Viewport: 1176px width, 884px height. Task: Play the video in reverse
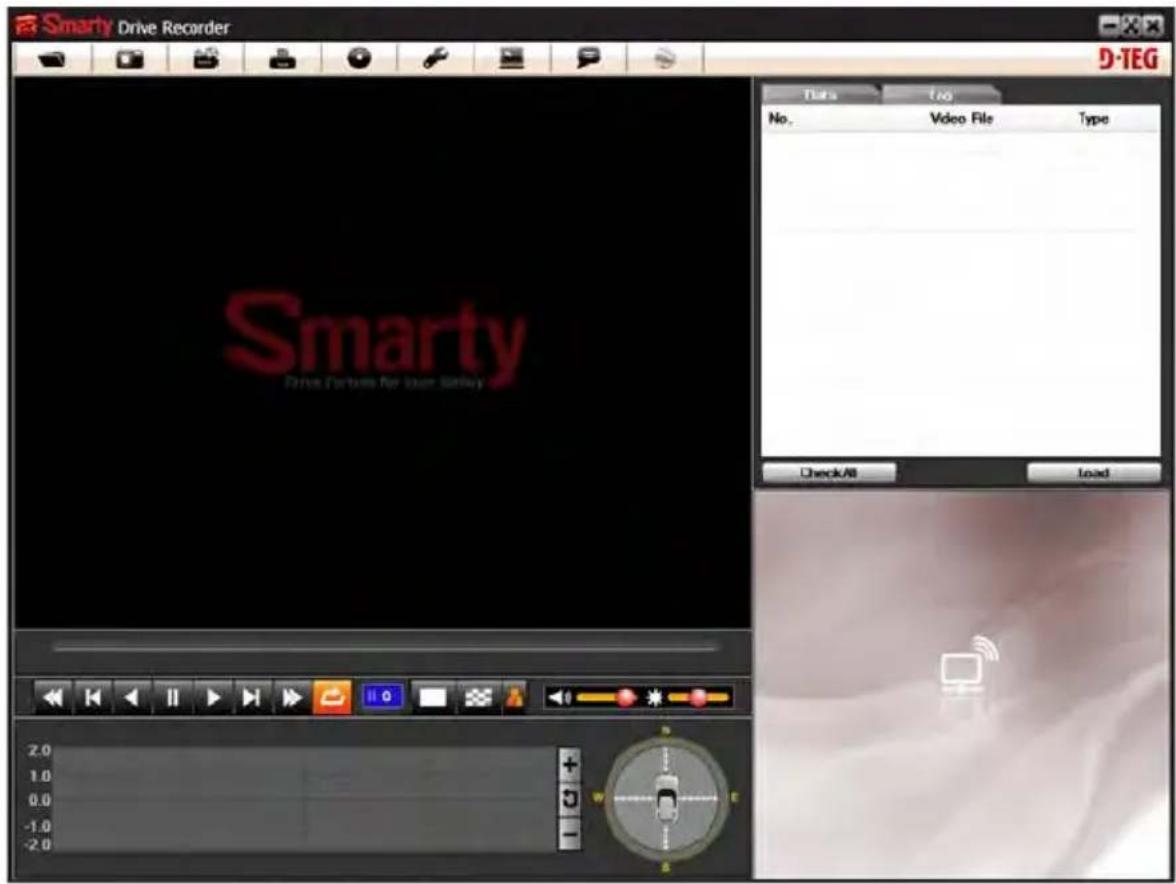click(x=133, y=698)
